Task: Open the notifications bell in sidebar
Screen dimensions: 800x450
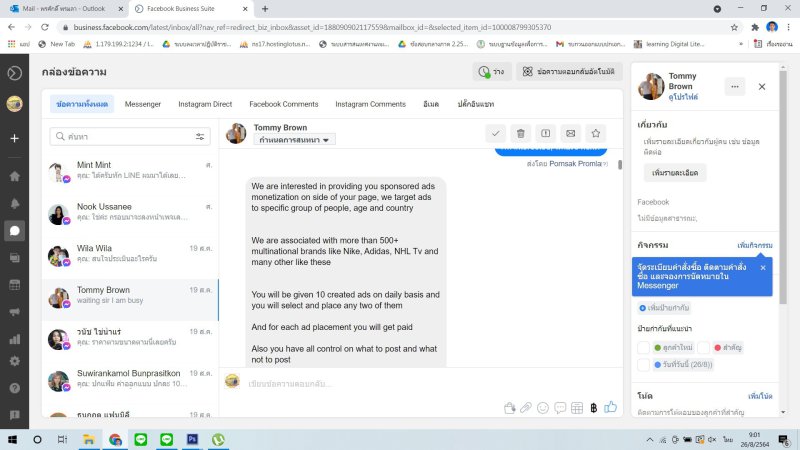Action: coord(14,204)
